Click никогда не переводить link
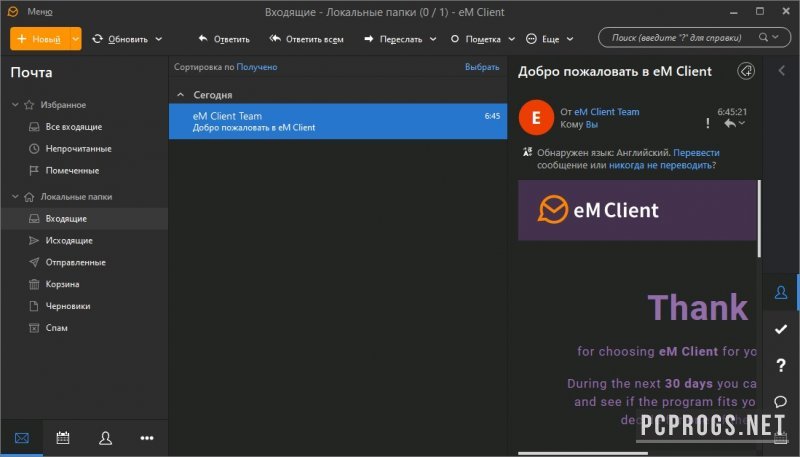 [660, 165]
